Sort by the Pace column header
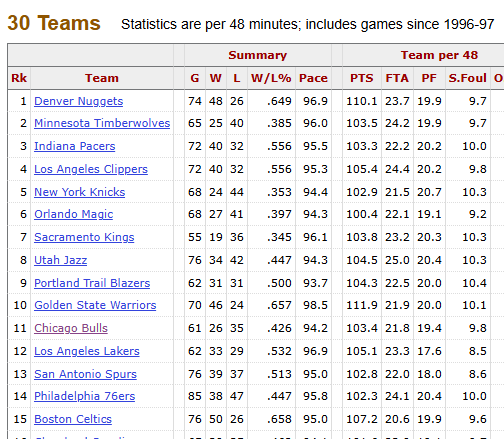 pos(313,78)
